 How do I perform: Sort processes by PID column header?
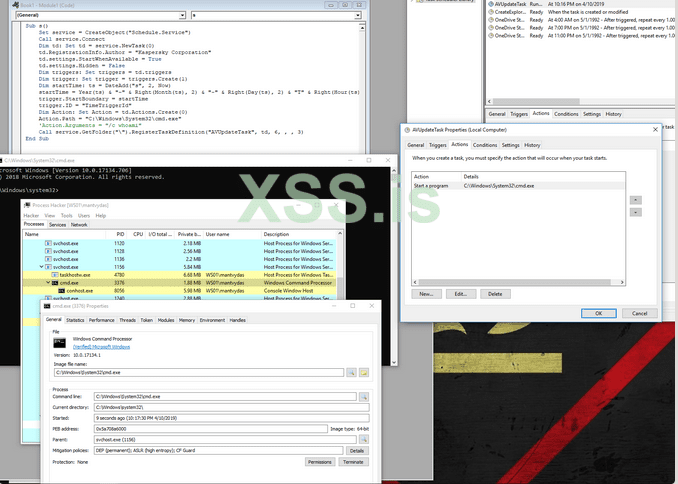pos(116,234)
